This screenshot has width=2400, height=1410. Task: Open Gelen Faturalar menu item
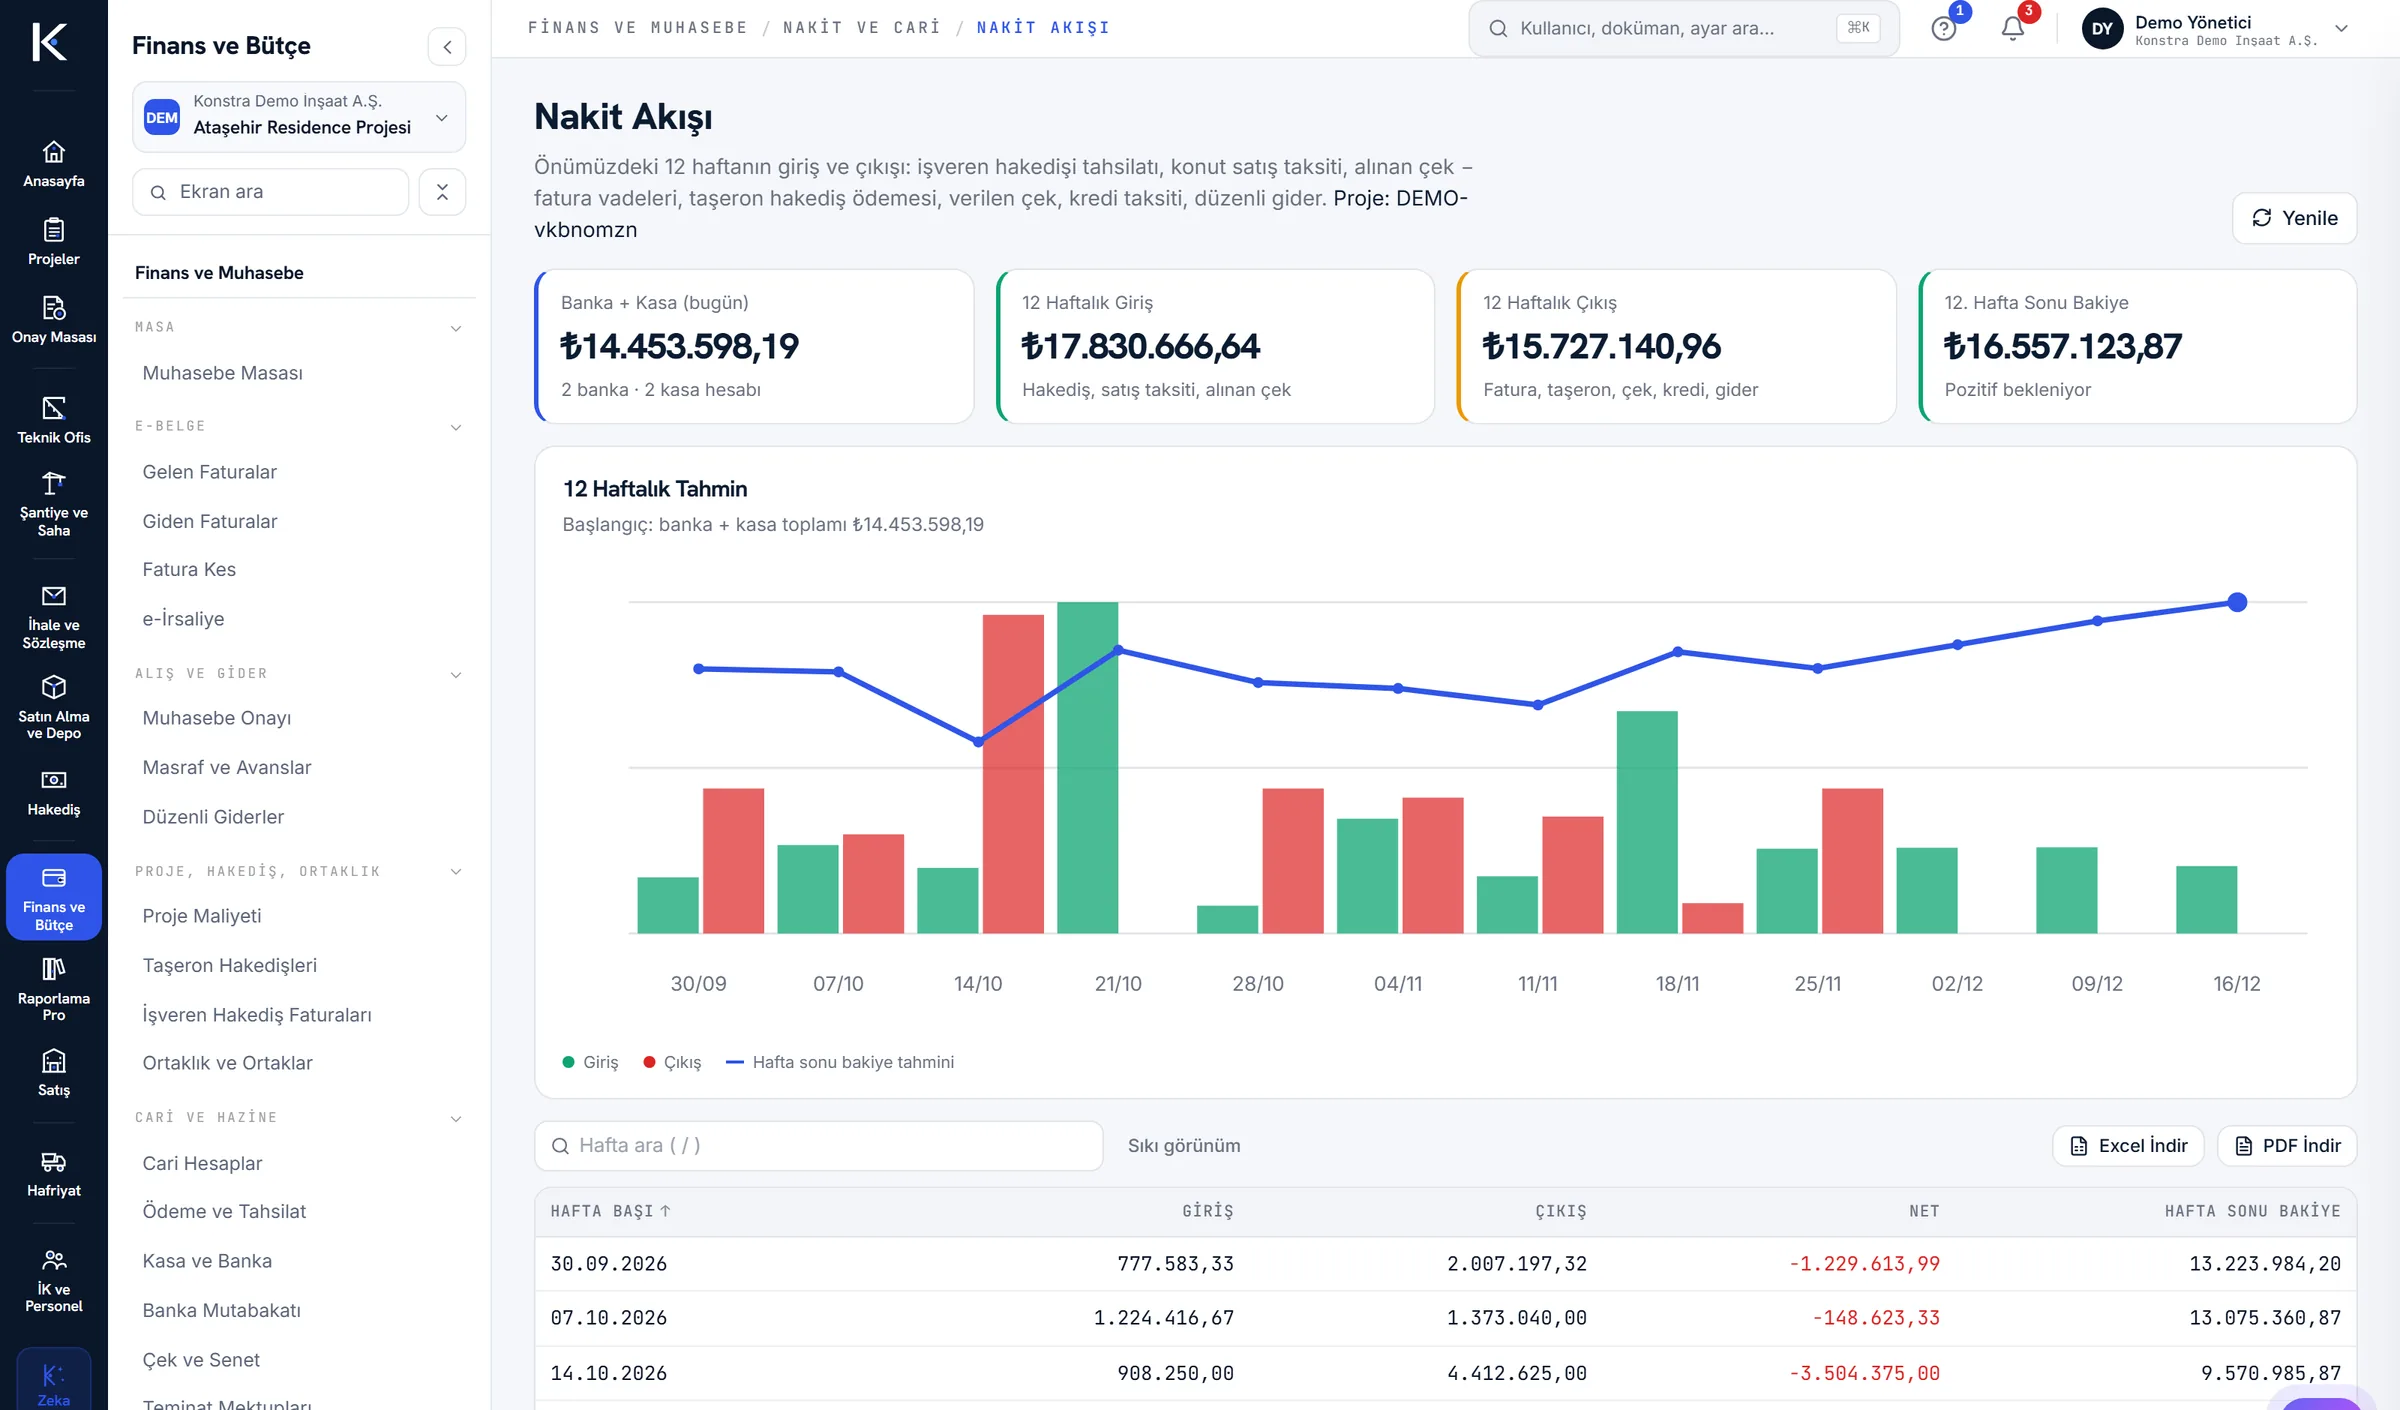209,472
